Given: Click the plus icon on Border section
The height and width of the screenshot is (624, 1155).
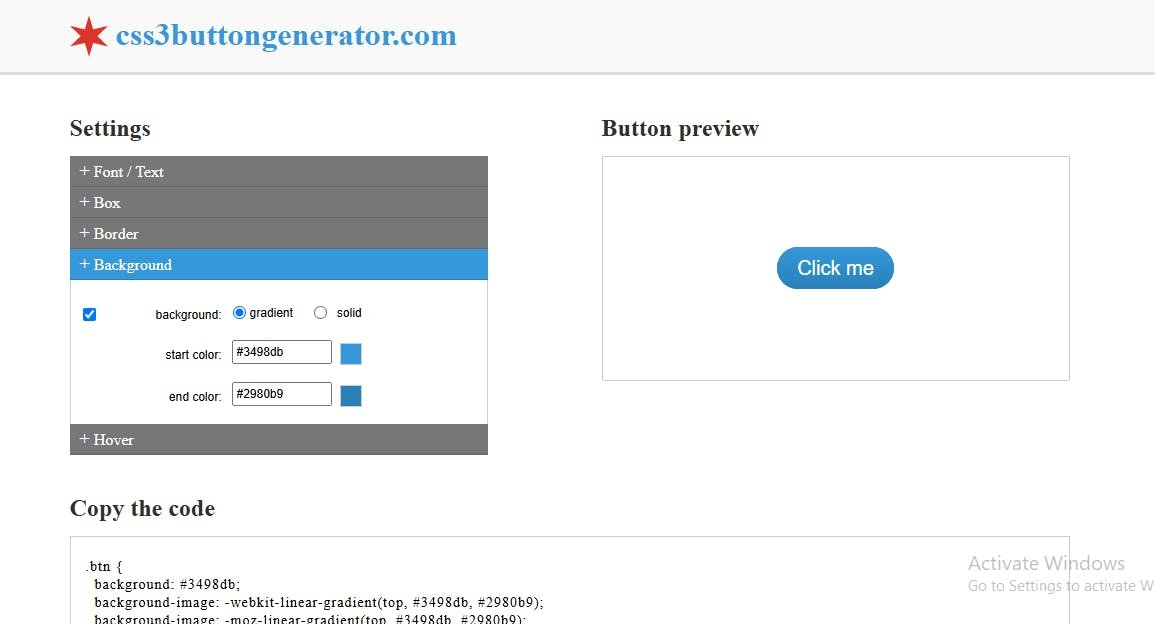Looking at the screenshot, I should point(84,233).
